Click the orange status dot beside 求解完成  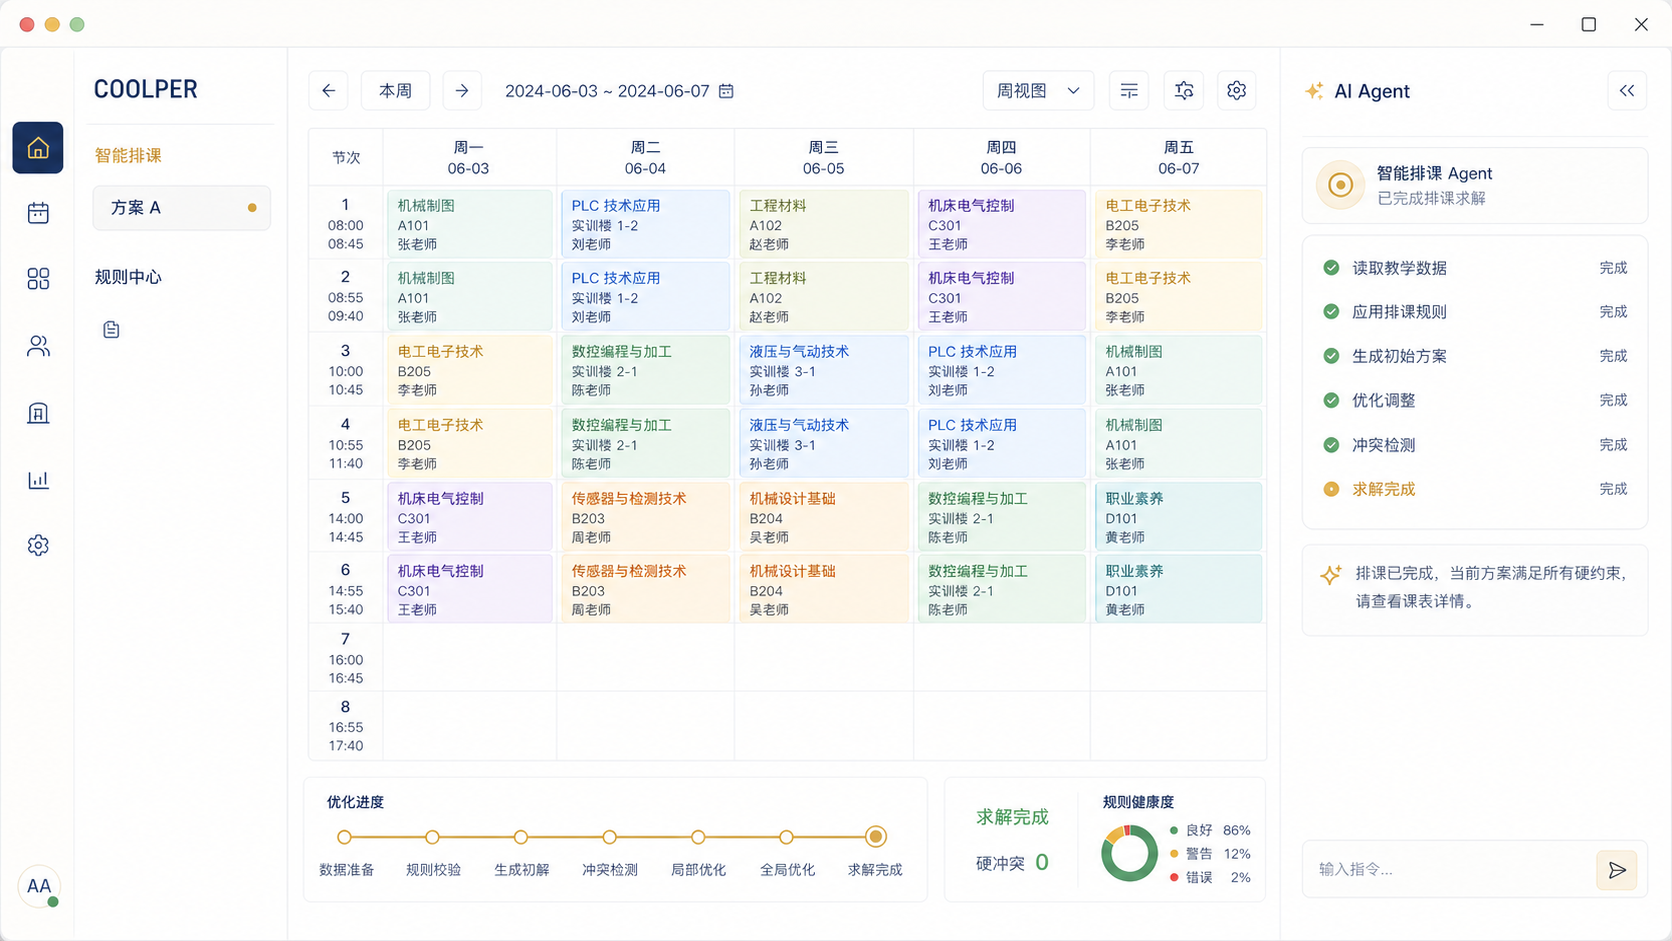[1331, 489]
